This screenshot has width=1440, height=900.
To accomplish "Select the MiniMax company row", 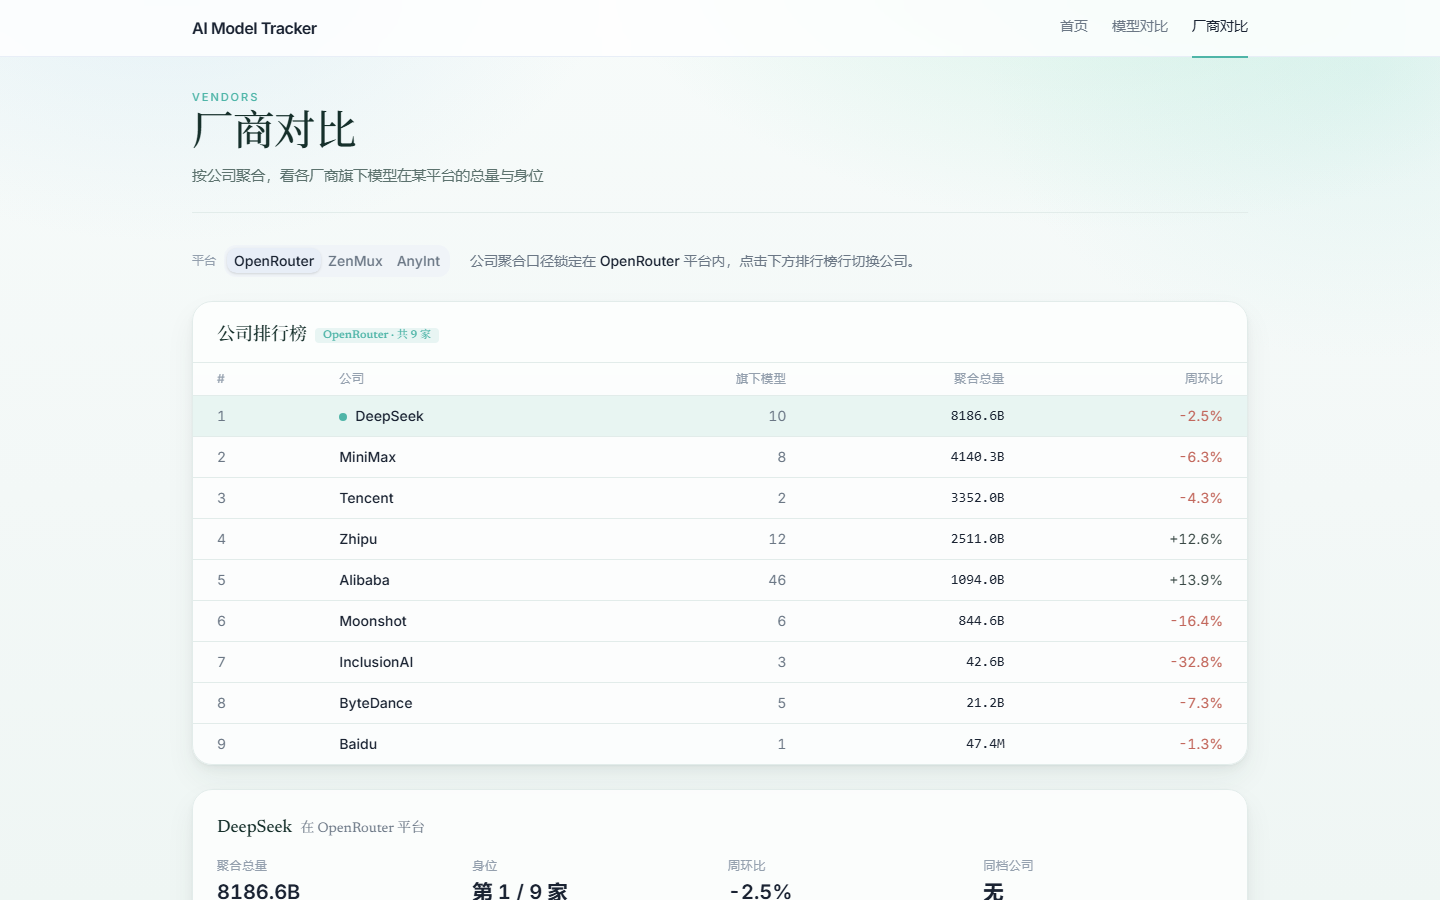I will coord(720,457).
